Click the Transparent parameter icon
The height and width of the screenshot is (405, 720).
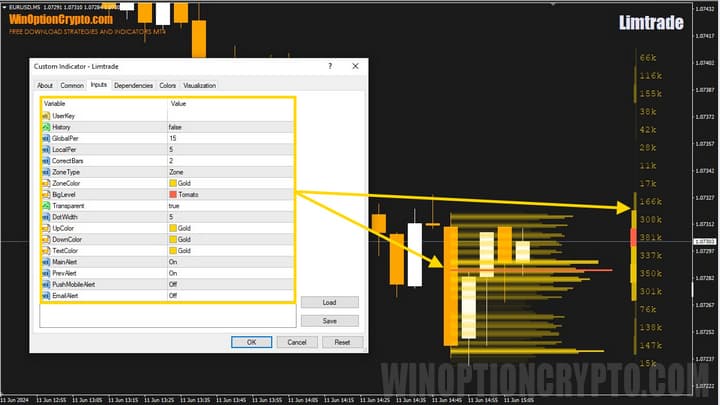[46, 205]
